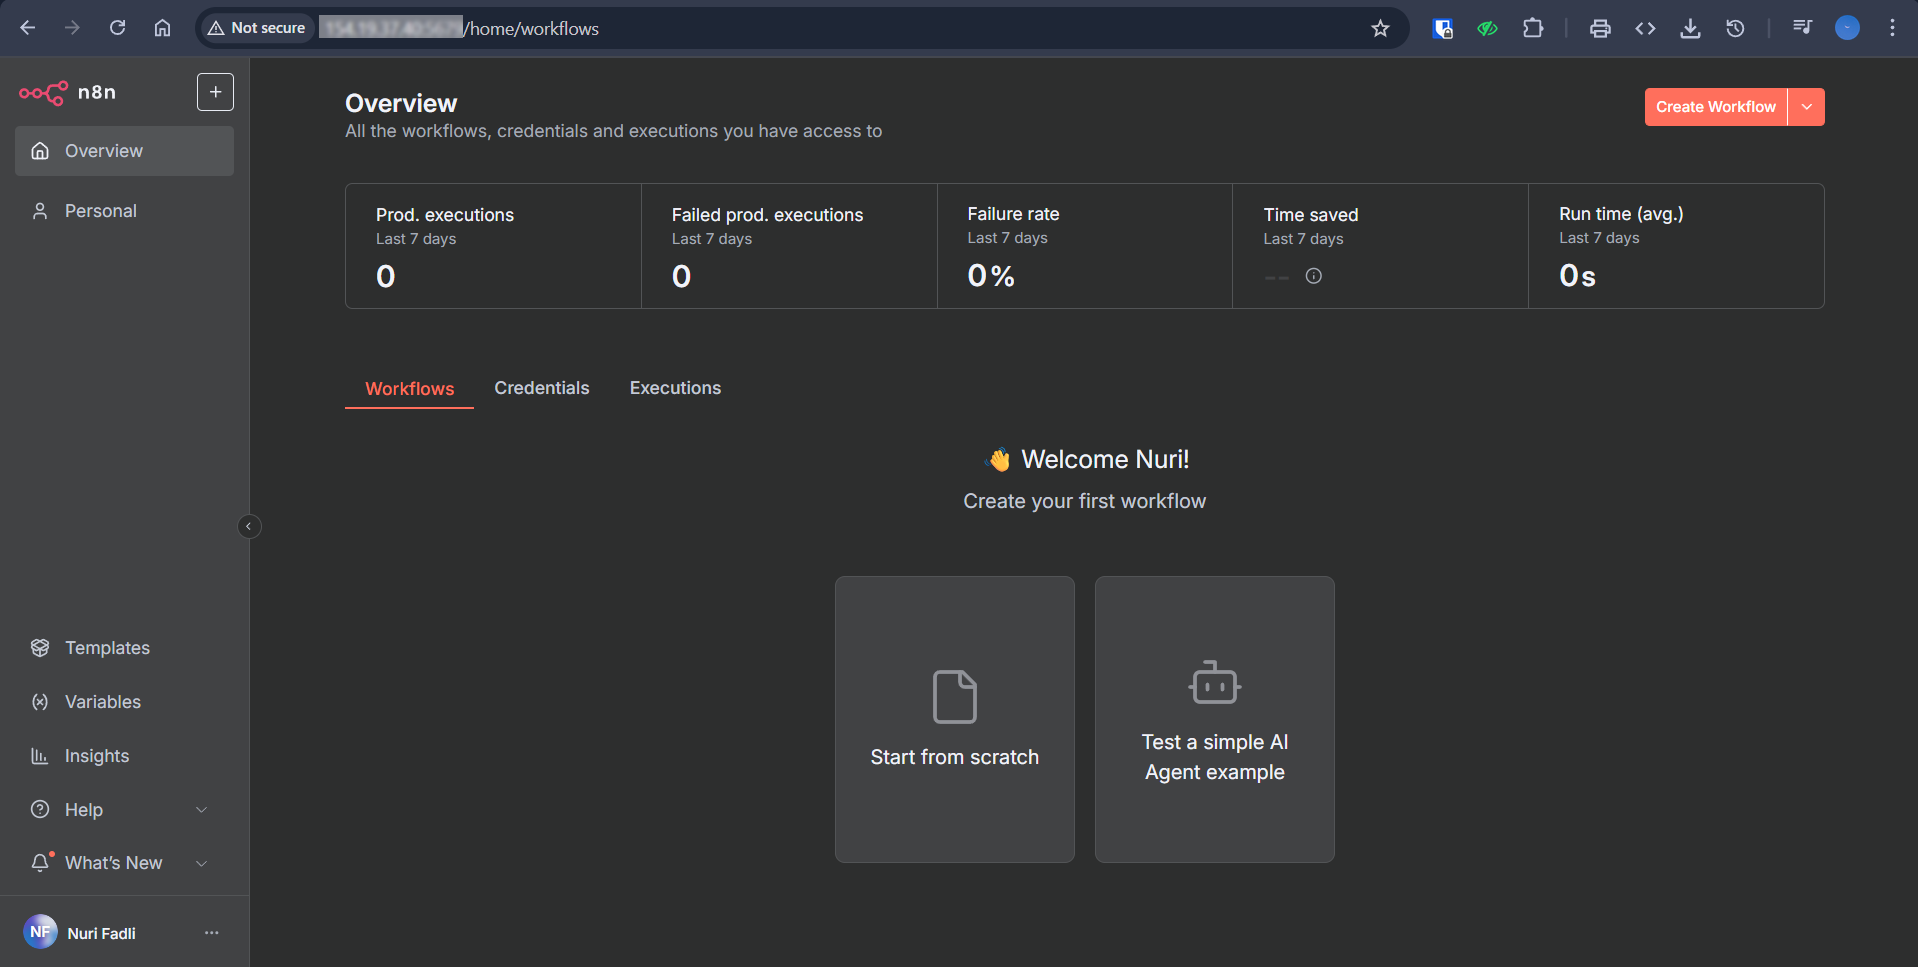Viewport: 1918px width, 967px height.
Task: Click the info icon next to Time saved
Action: [x=1313, y=276]
